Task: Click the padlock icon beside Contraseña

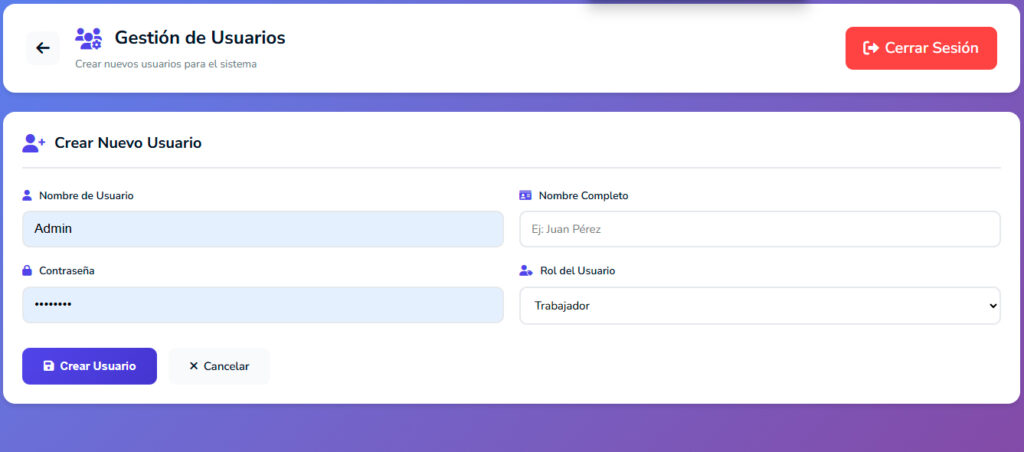Action: [x=27, y=271]
